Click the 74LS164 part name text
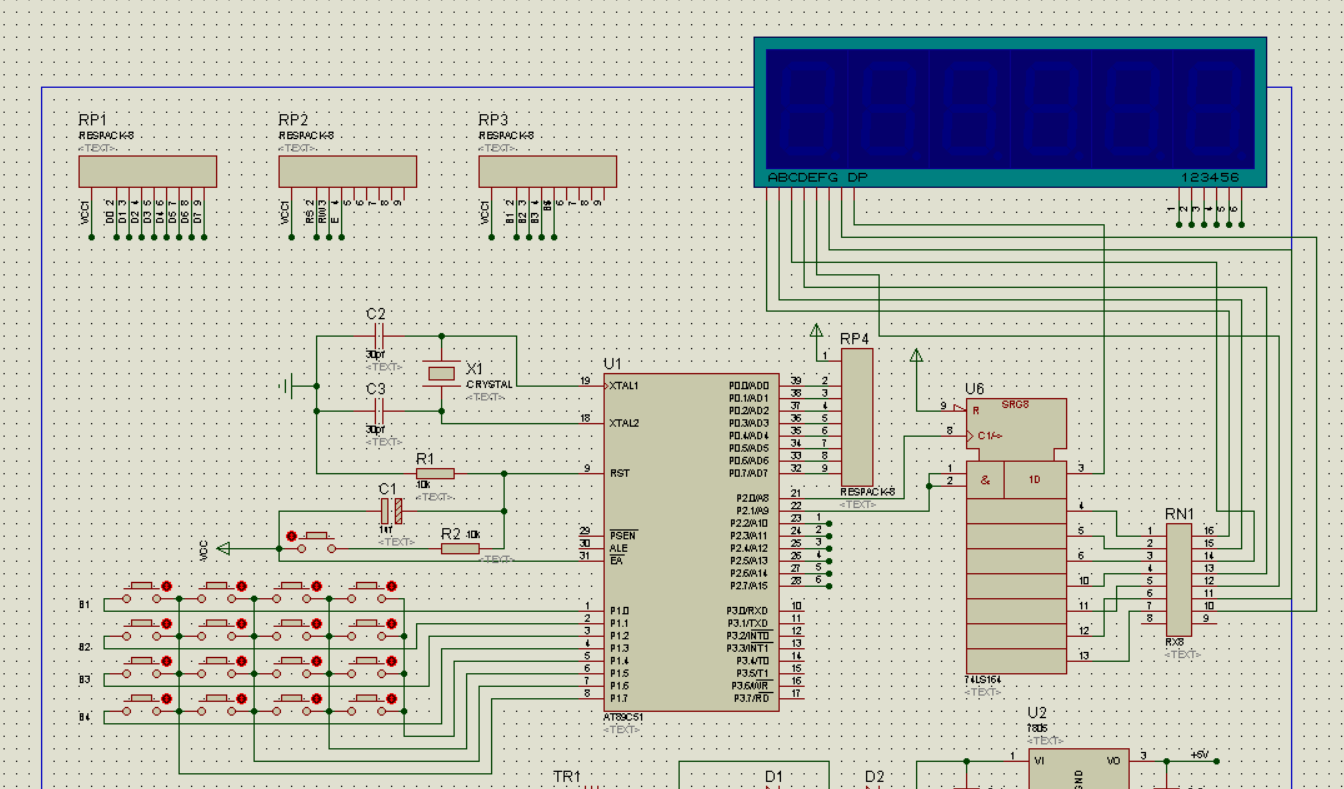 pos(983,680)
